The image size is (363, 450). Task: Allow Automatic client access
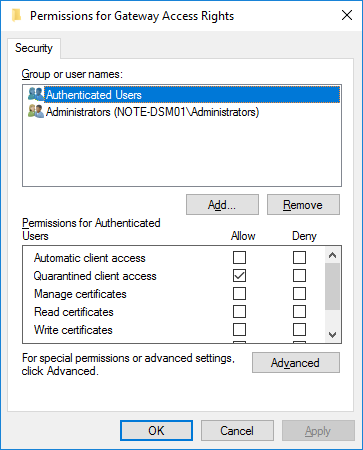tap(239, 258)
